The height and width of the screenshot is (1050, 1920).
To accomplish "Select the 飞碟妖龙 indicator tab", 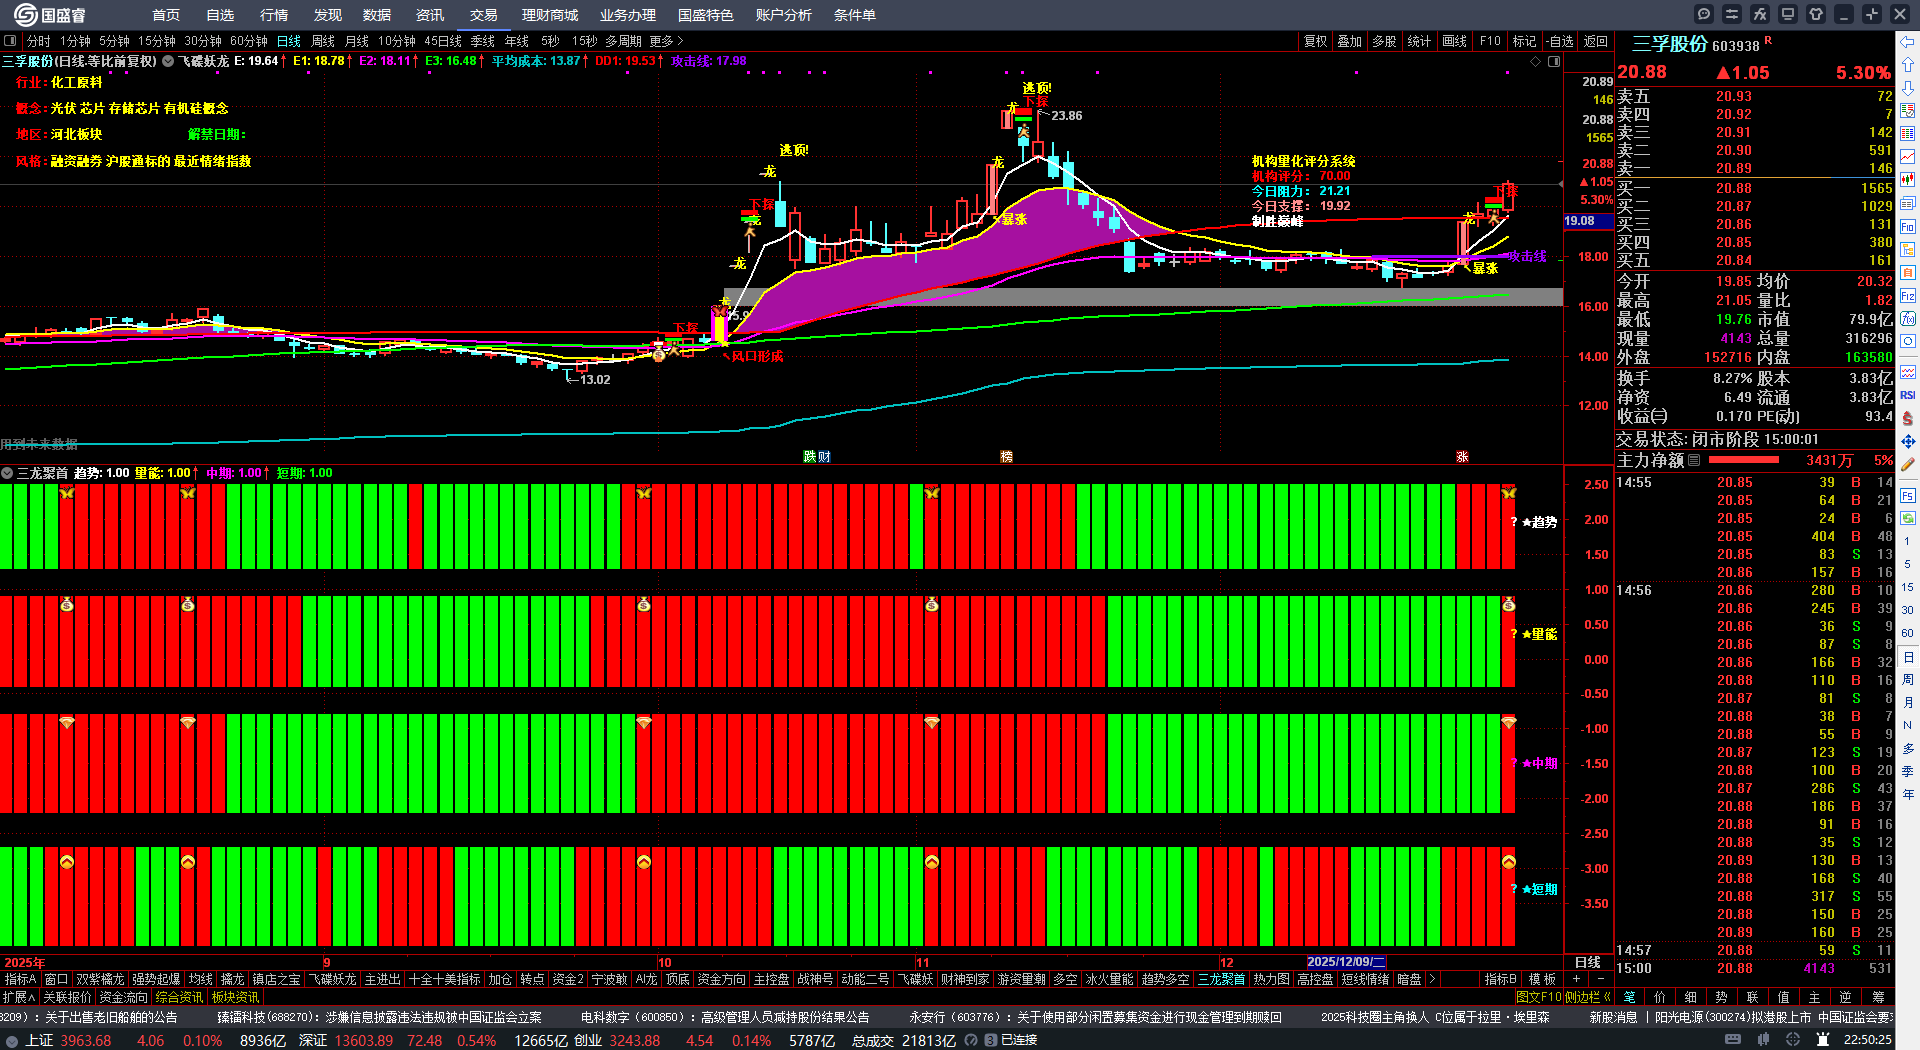I will [332, 979].
